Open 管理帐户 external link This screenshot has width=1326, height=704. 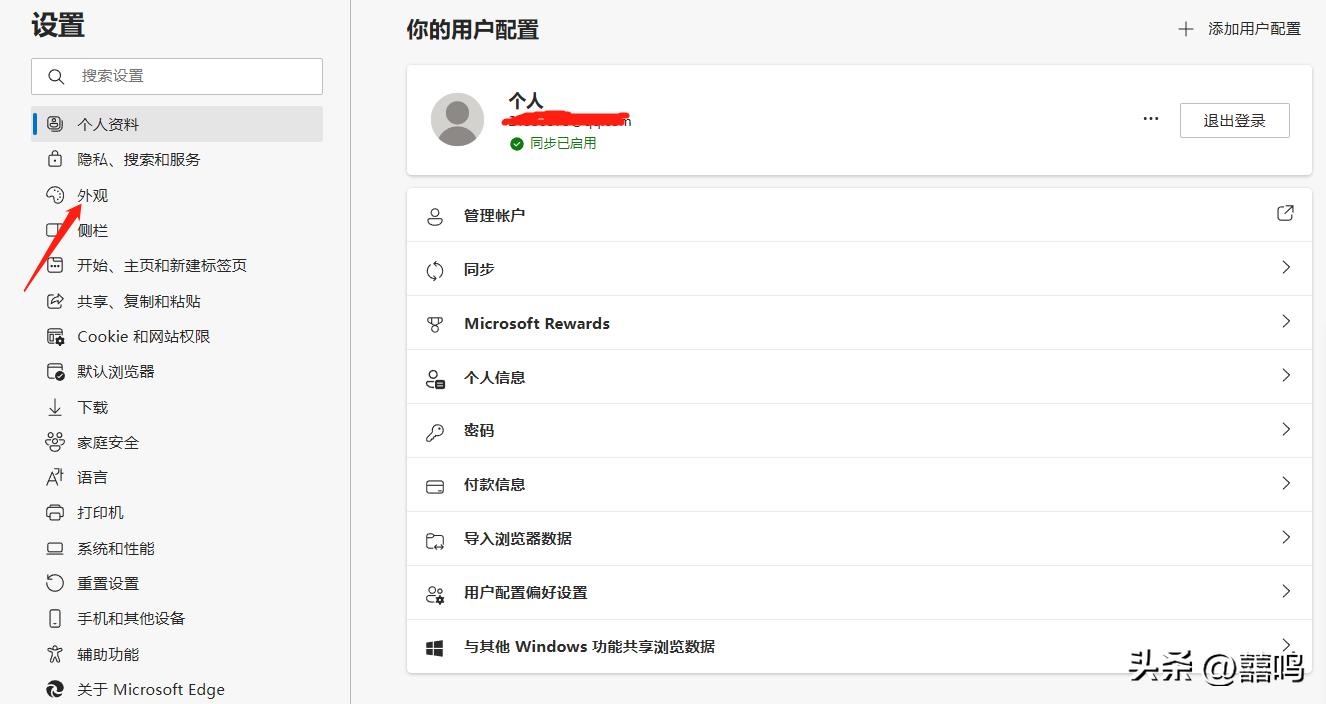pos(1286,213)
